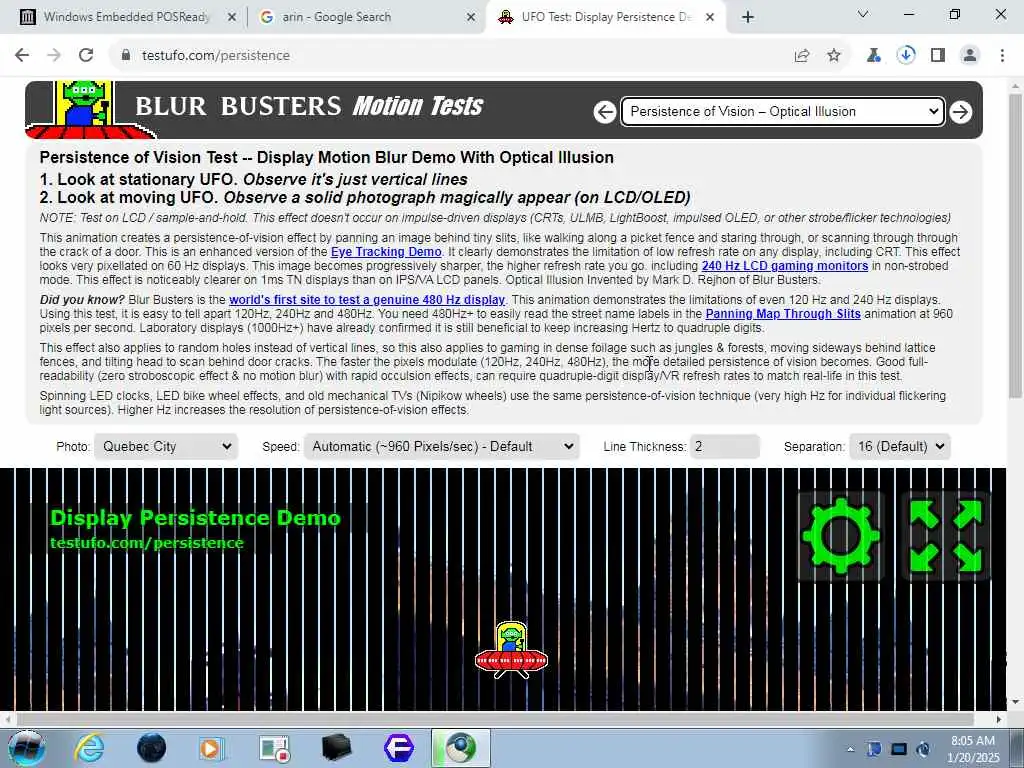Open the Windows Start orb
Viewport: 1024px width, 768px height.
(x=27, y=748)
